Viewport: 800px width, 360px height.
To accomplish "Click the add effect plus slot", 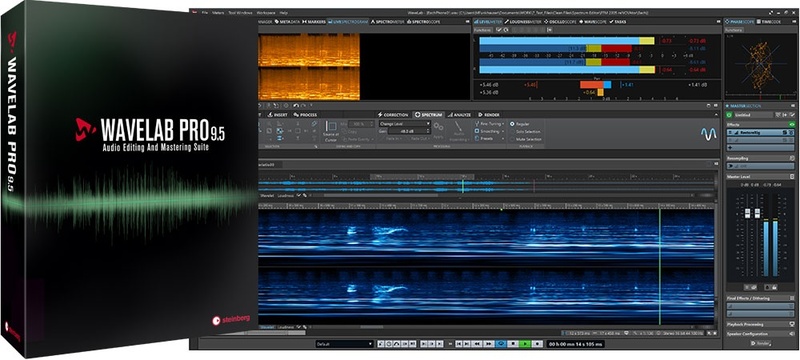I will point(760,148).
